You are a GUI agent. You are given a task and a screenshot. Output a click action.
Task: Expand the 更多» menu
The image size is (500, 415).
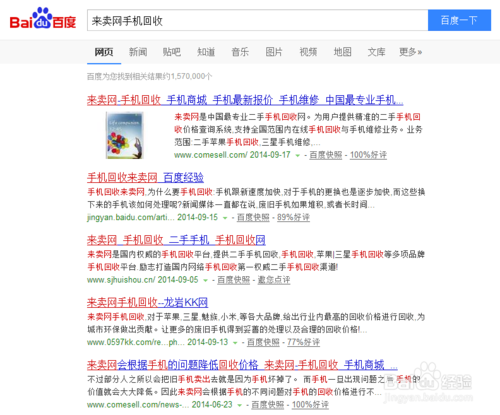(411, 52)
